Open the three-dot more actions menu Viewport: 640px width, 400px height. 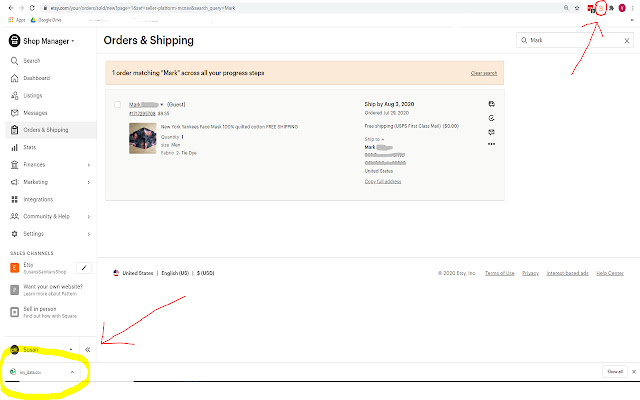(x=491, y=144)
